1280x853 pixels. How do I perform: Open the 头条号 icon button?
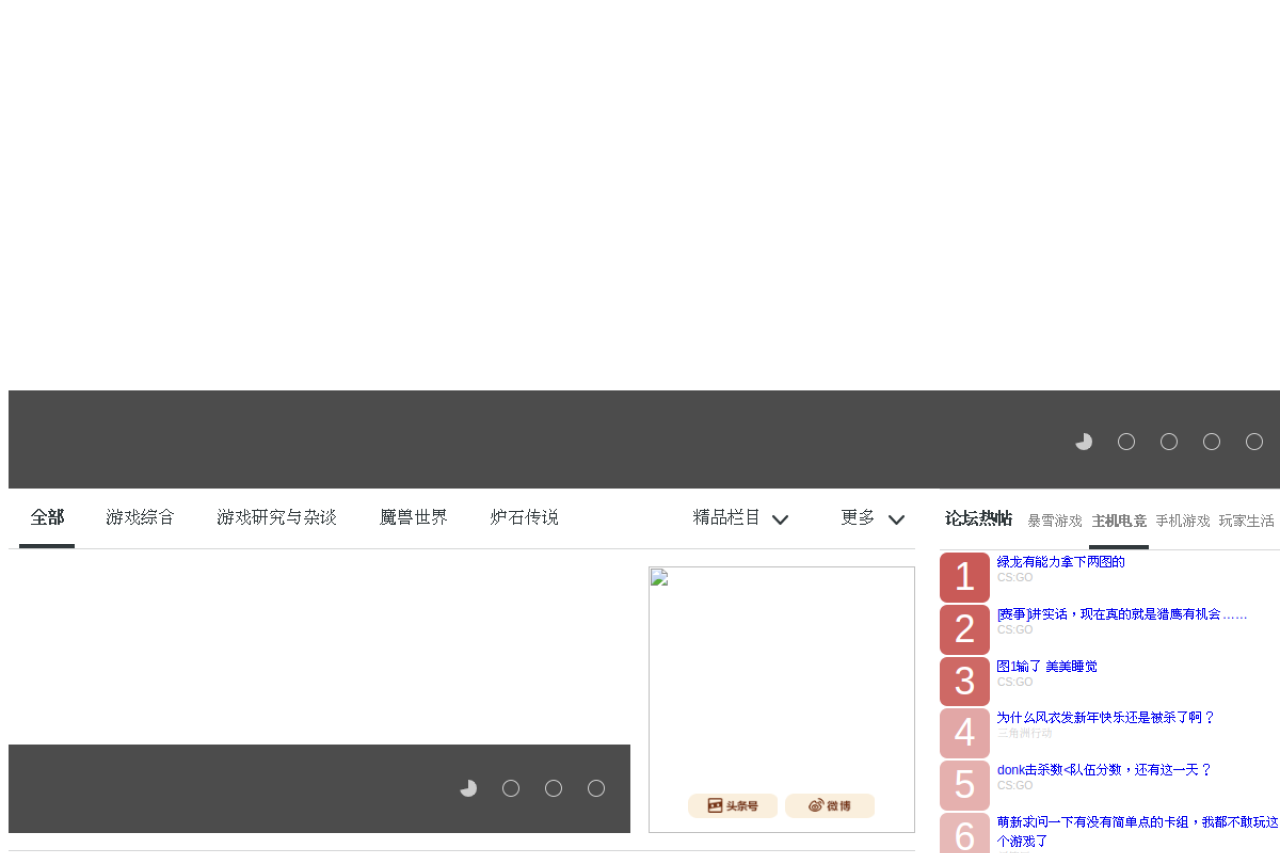point(732,806)
